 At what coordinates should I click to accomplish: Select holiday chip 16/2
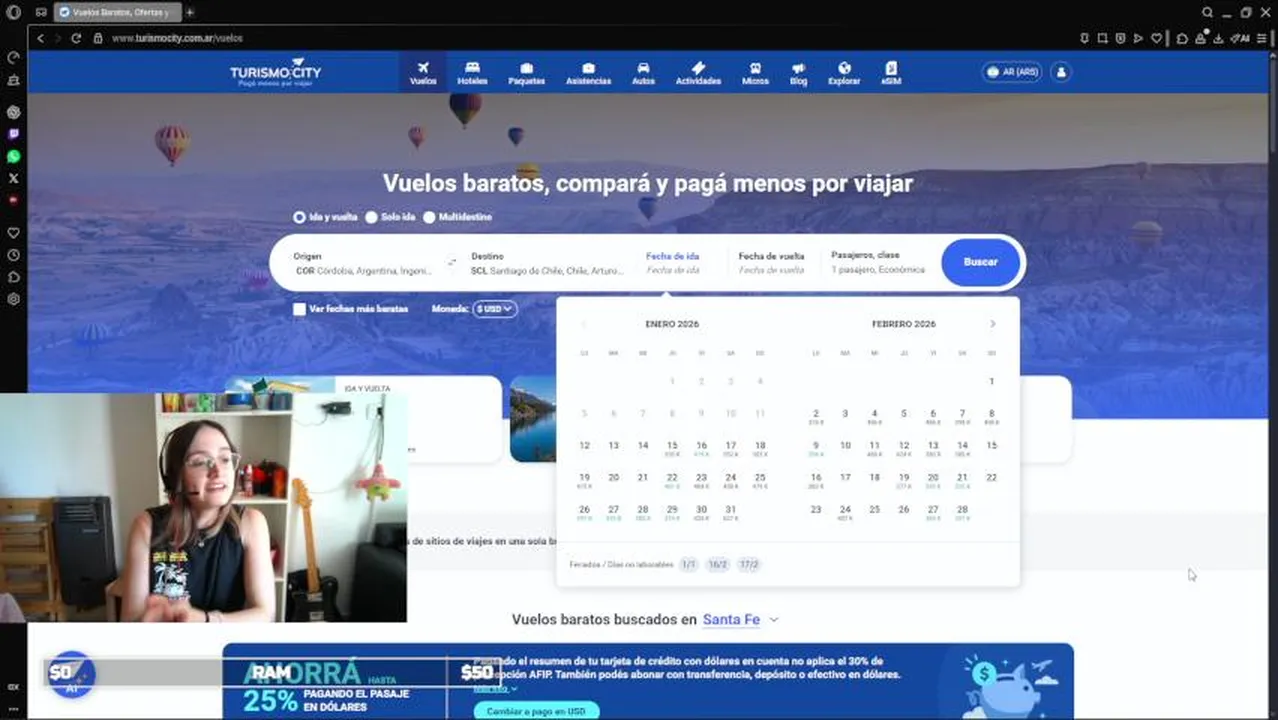point(718,565)
